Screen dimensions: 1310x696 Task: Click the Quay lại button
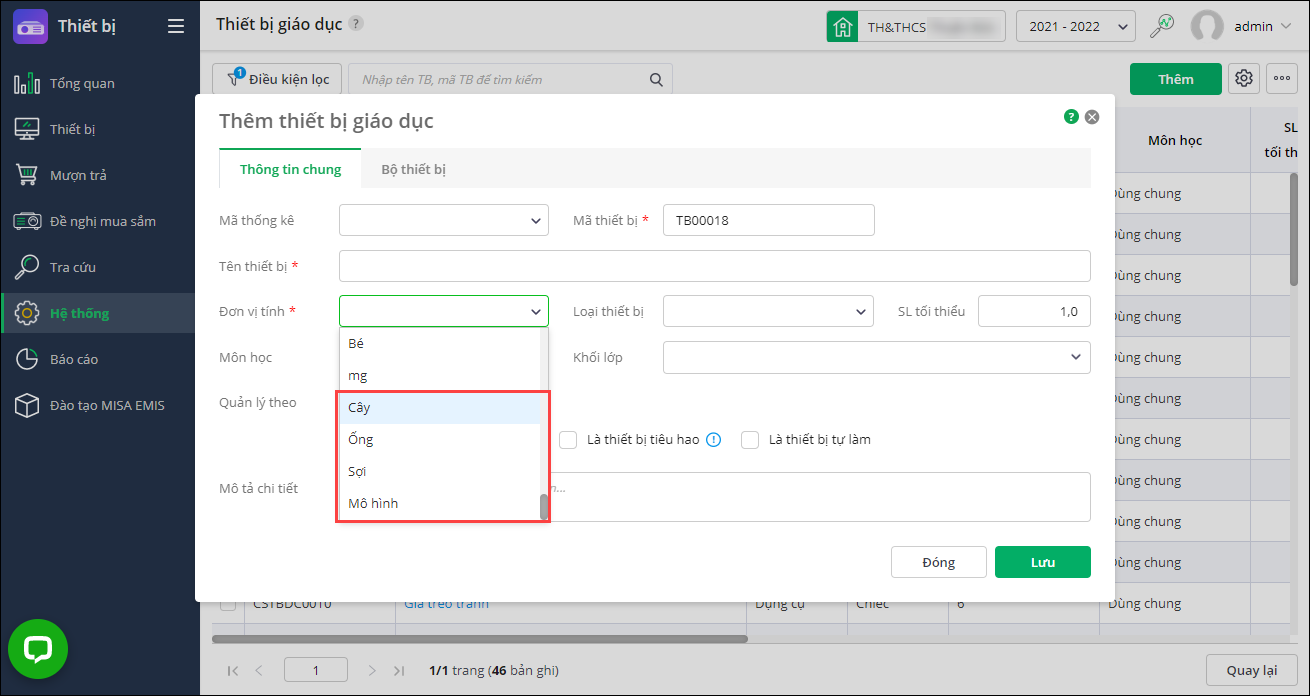tap(1252, 670)
